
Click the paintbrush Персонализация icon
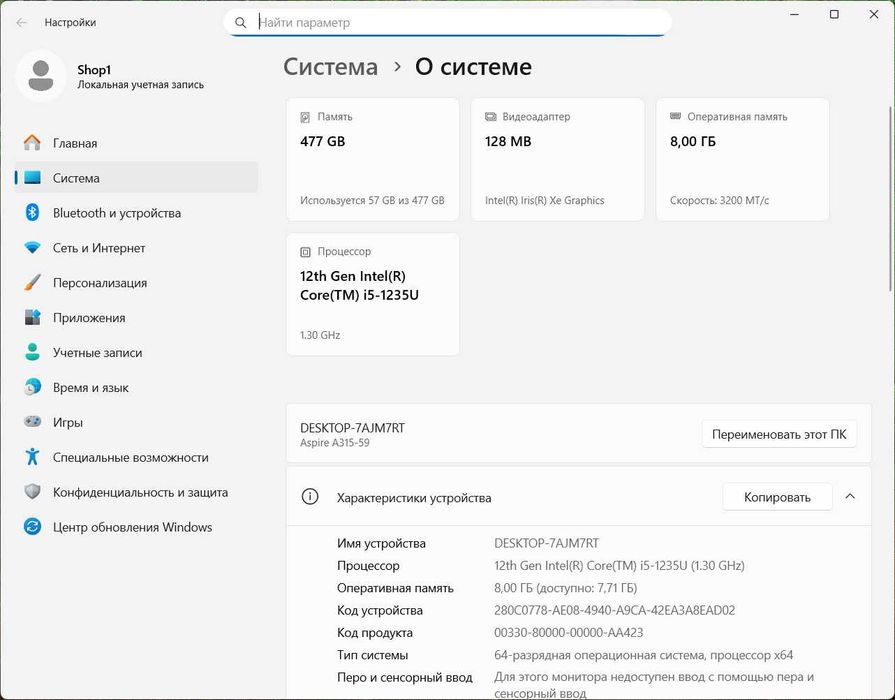(x=33, y=283)
